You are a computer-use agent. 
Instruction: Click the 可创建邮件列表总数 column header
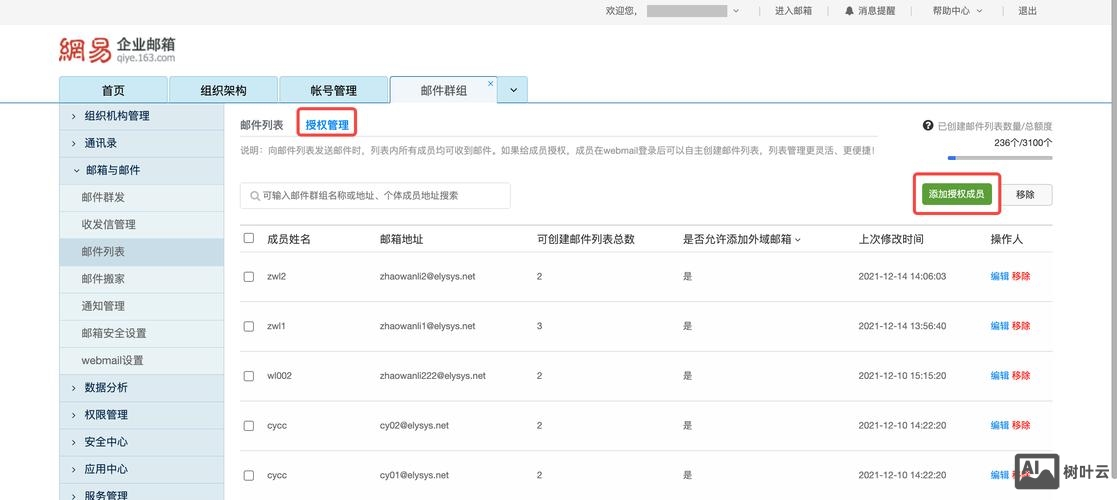click(586, 239)
